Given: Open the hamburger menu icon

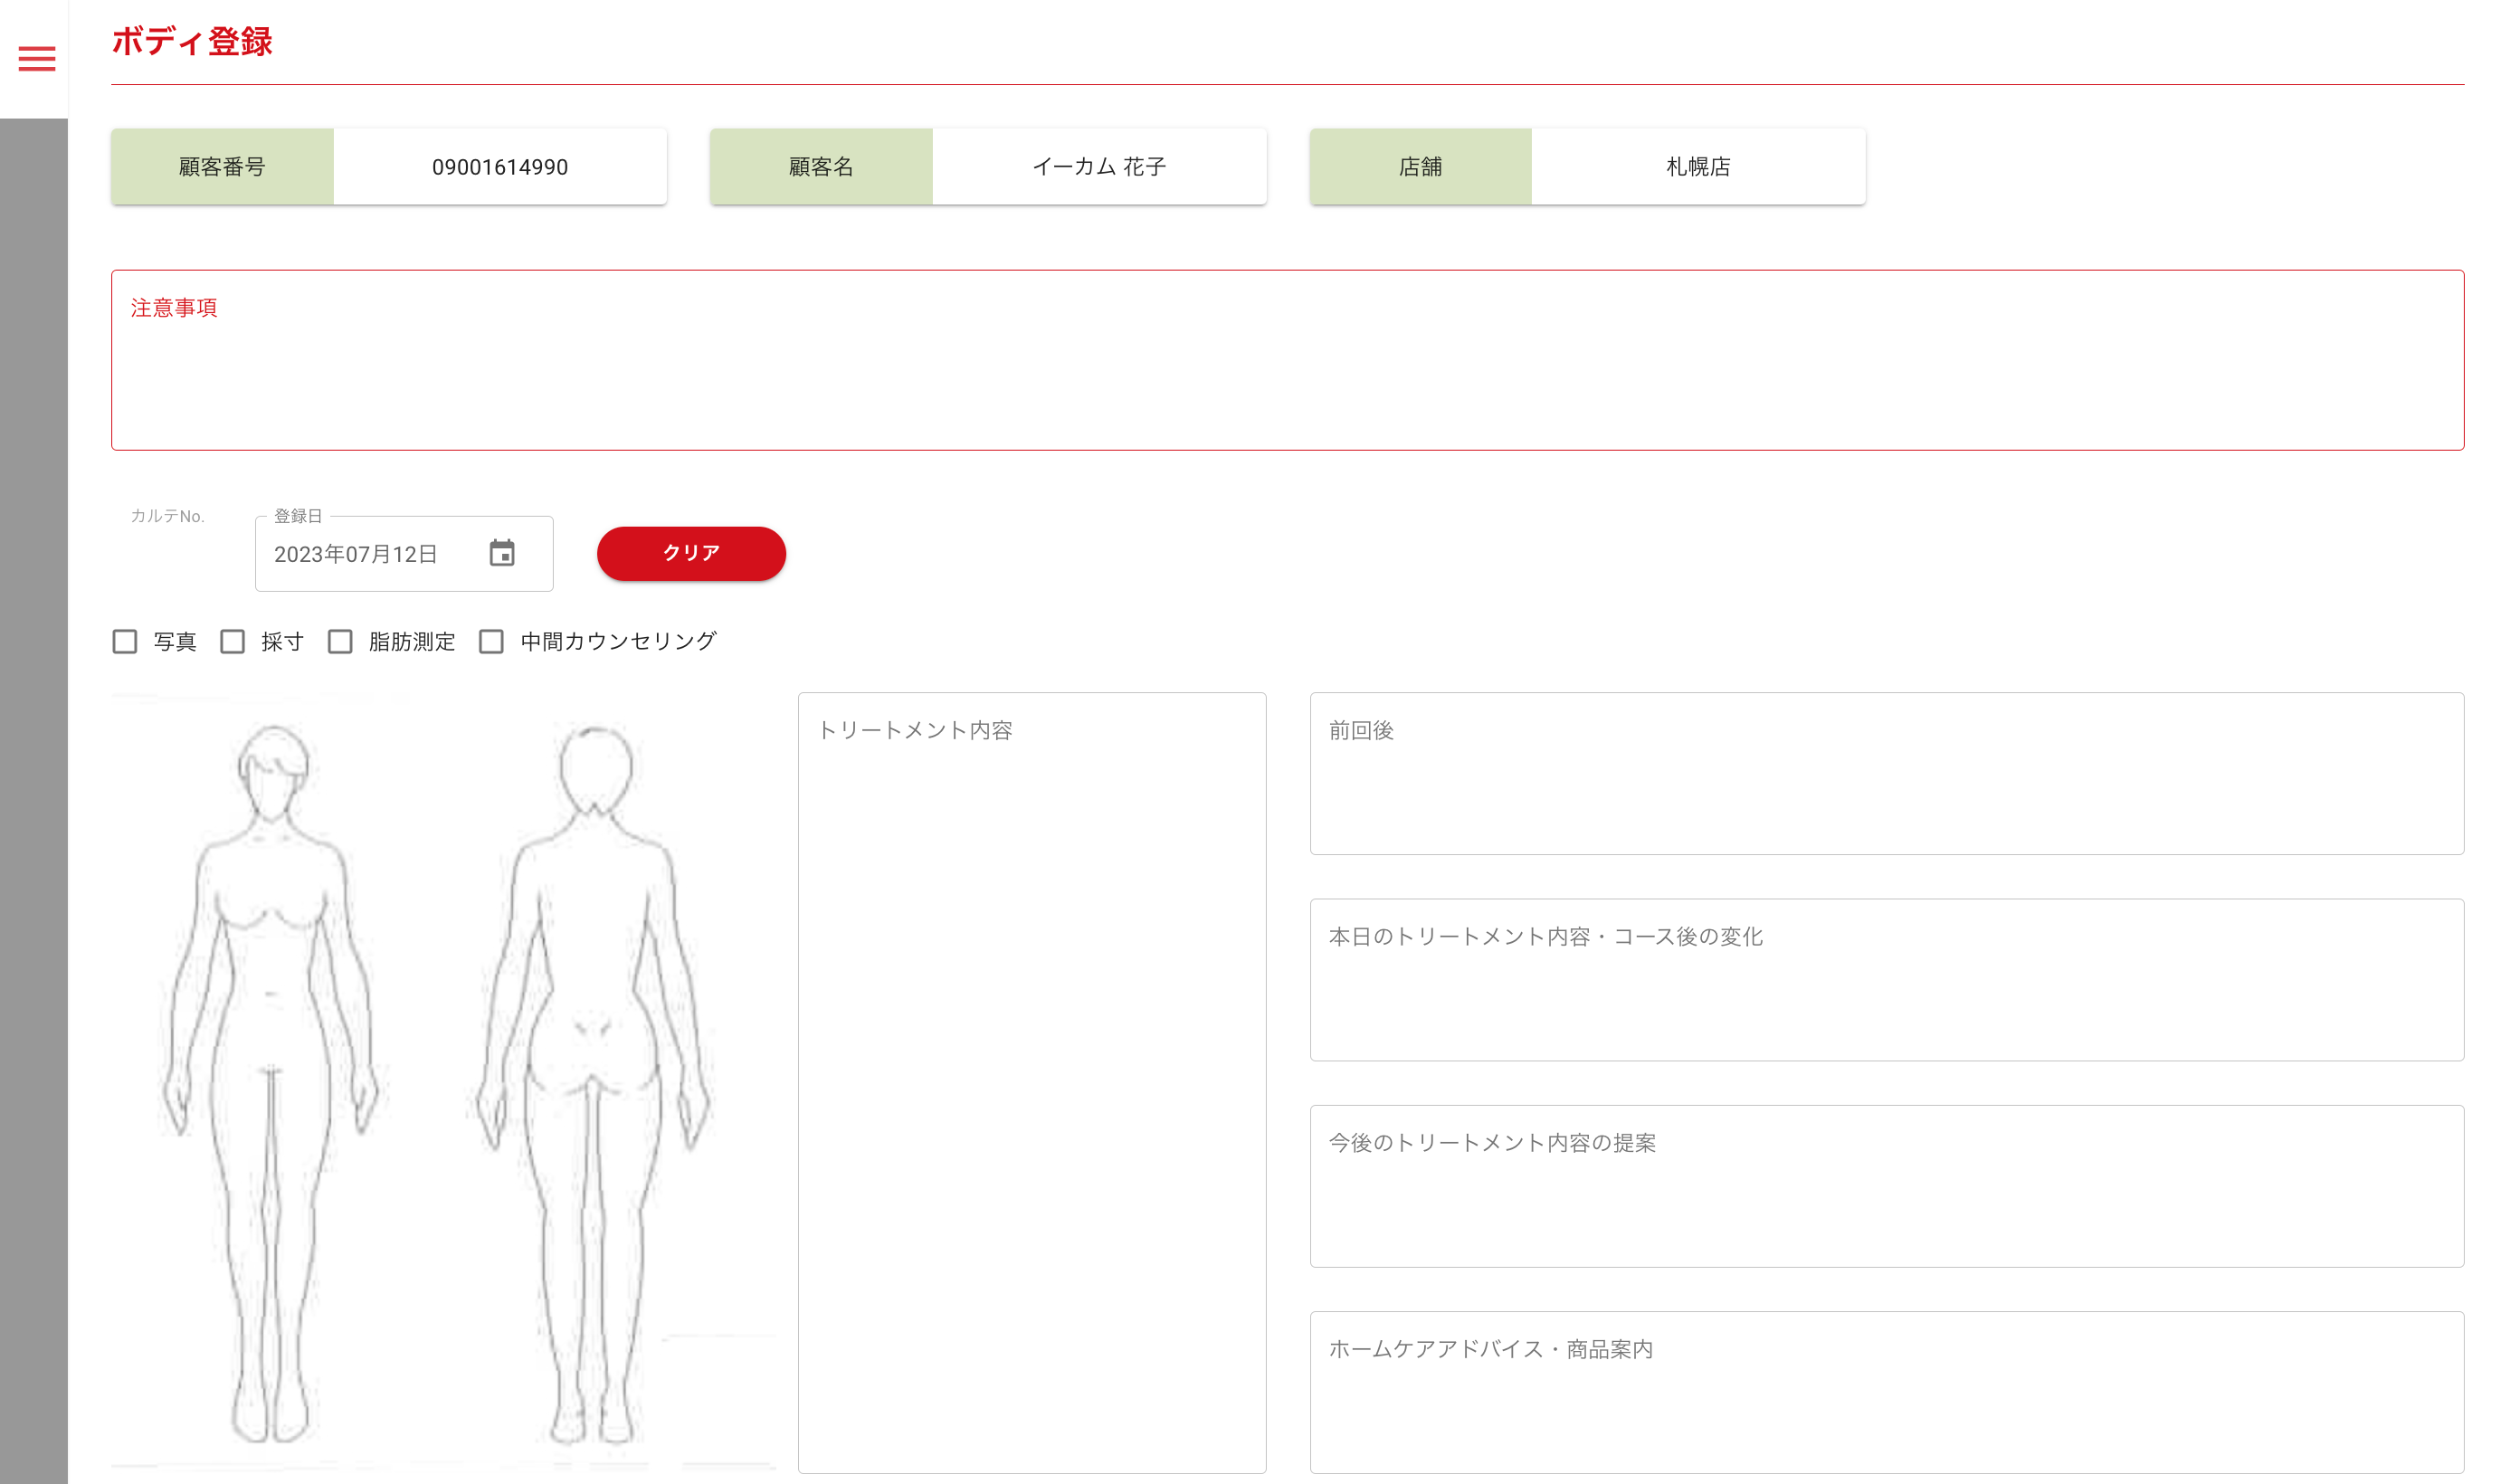Looking at the screenshot, I should click(37, 59).
